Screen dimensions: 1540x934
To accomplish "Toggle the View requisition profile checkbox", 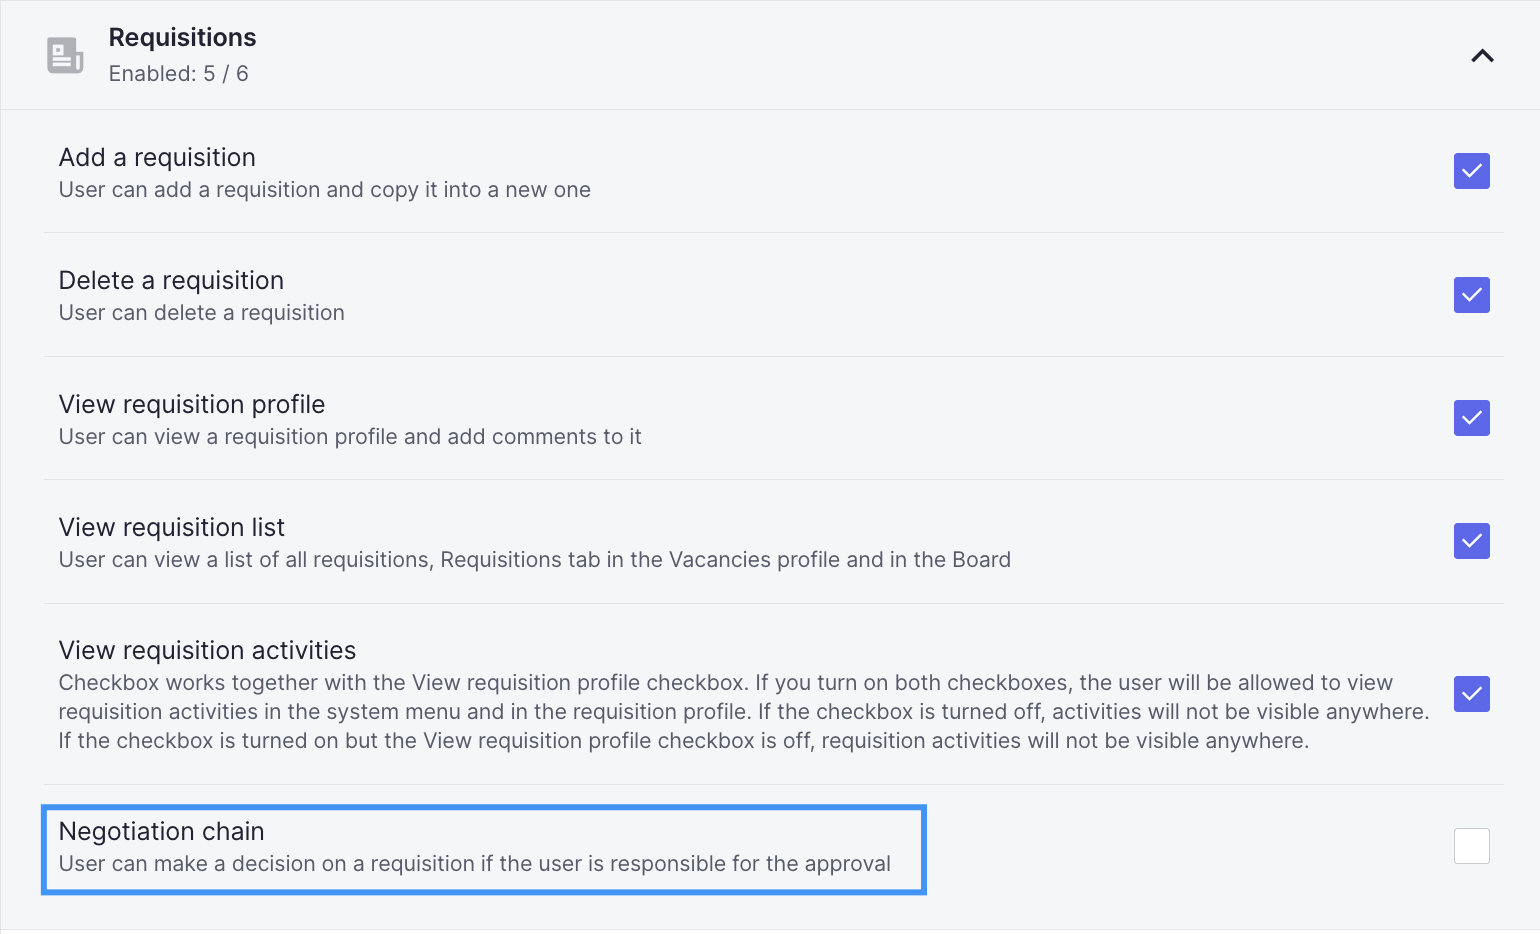I will (x=1471, y=418).
